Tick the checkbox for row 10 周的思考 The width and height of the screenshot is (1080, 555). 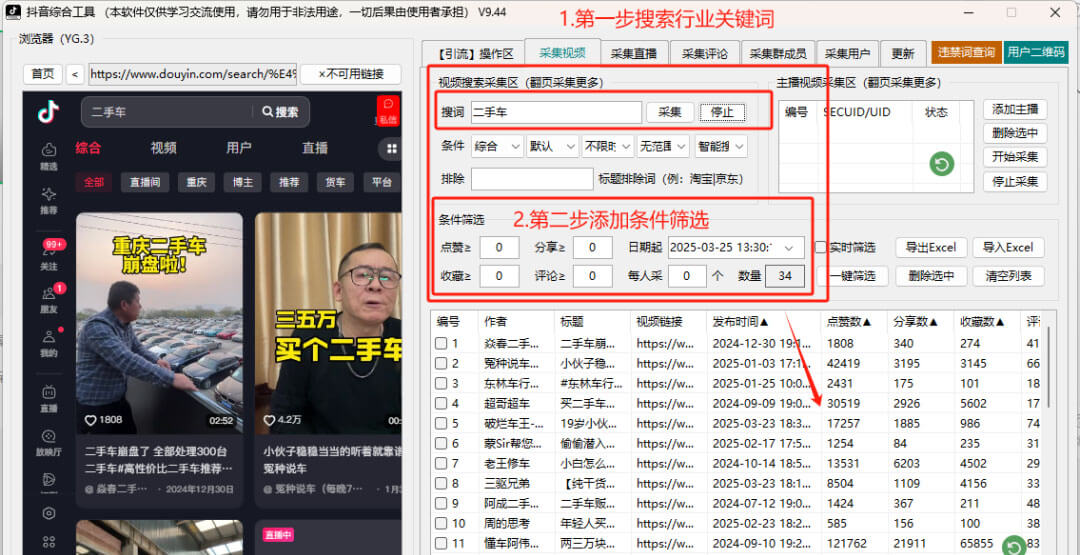pos(441,523)
